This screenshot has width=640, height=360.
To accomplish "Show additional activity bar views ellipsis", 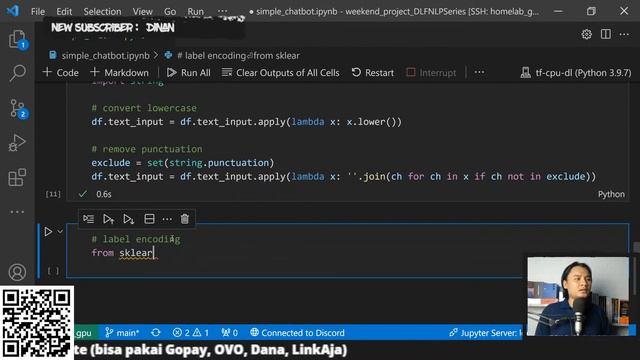I will (17, 212).
